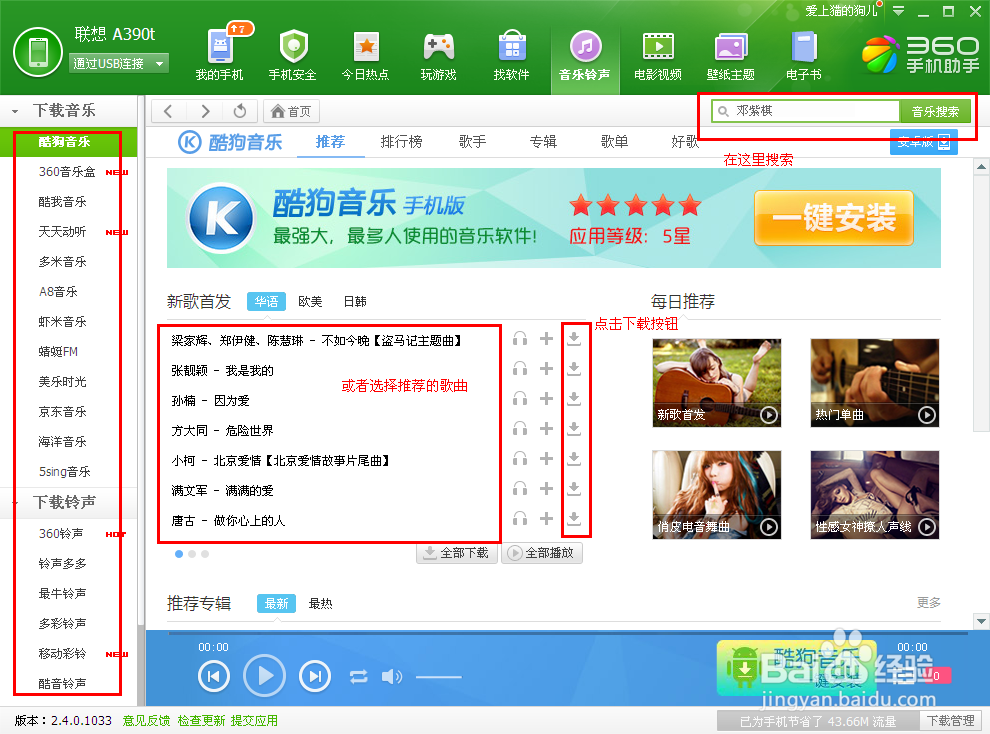Viewport: 990px width, 734px height.
Task: Add 孙楠 因为爱 with plus icon
Action: (x=546, y=399)
